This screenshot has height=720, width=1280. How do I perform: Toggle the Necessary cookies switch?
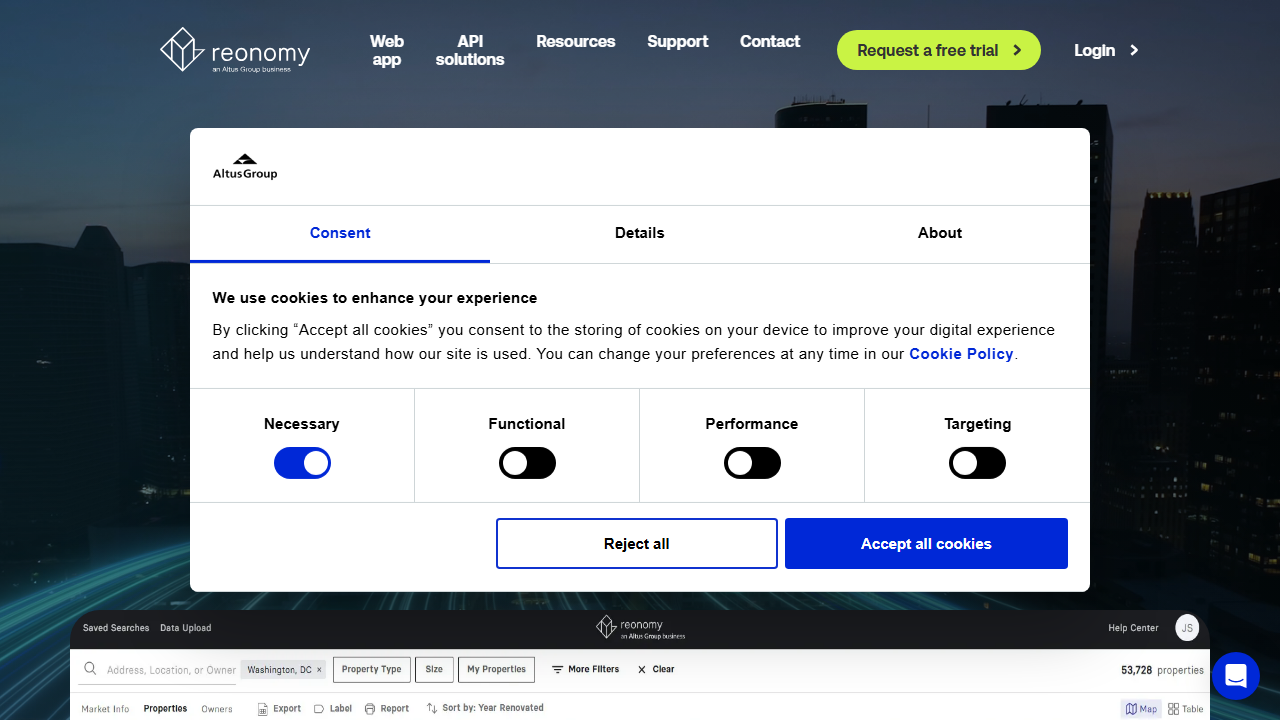pos(302,463)
